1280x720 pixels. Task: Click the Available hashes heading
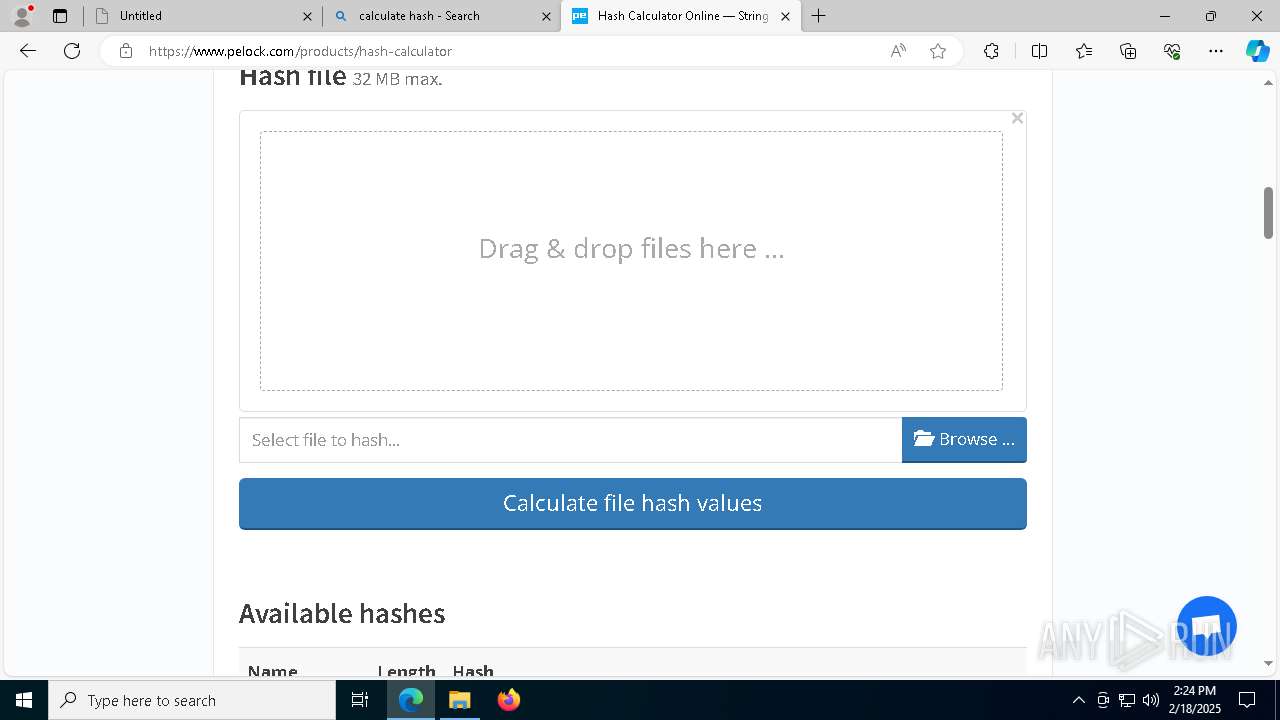342,613
